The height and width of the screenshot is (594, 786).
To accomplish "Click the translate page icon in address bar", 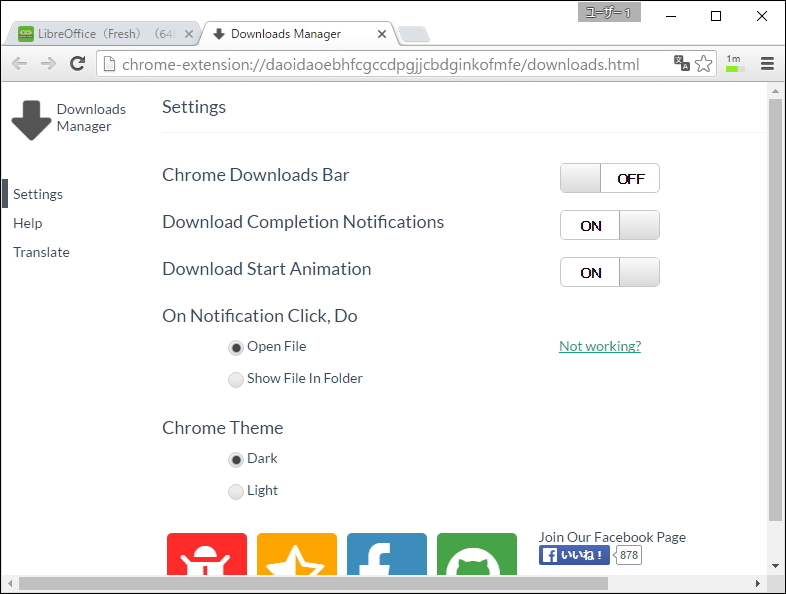I will [682, 63].
